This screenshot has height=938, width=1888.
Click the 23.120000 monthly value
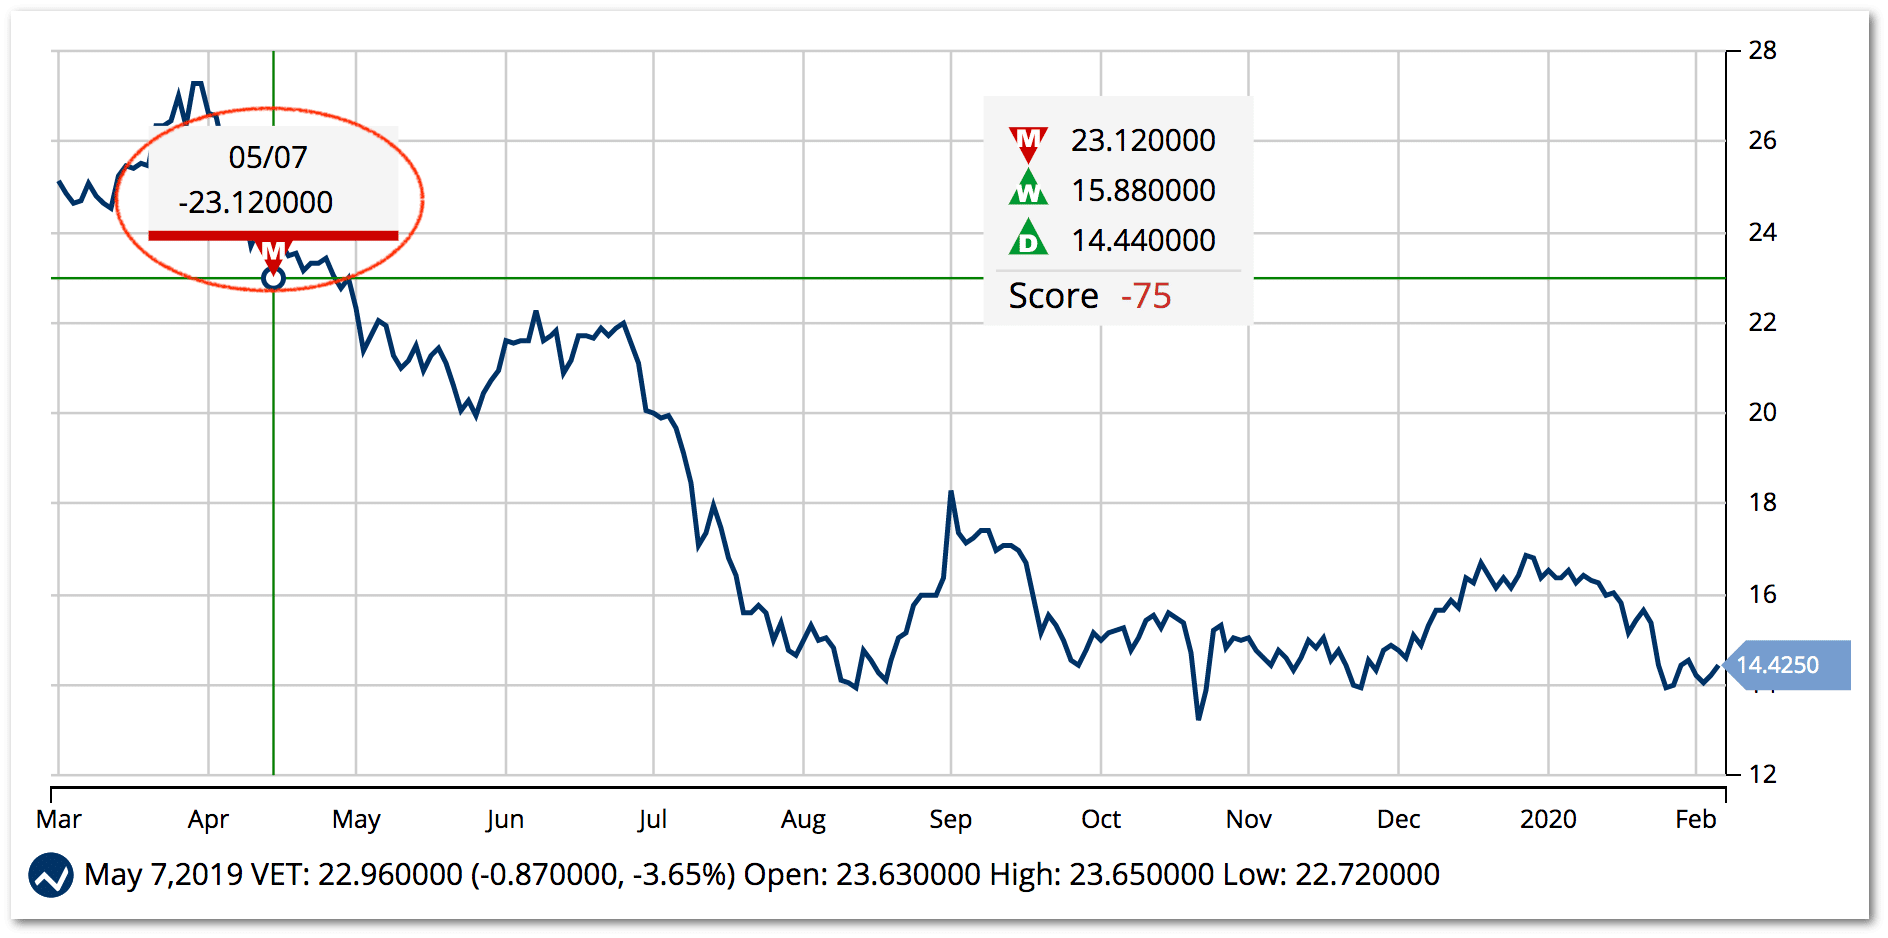point(1143,140)
